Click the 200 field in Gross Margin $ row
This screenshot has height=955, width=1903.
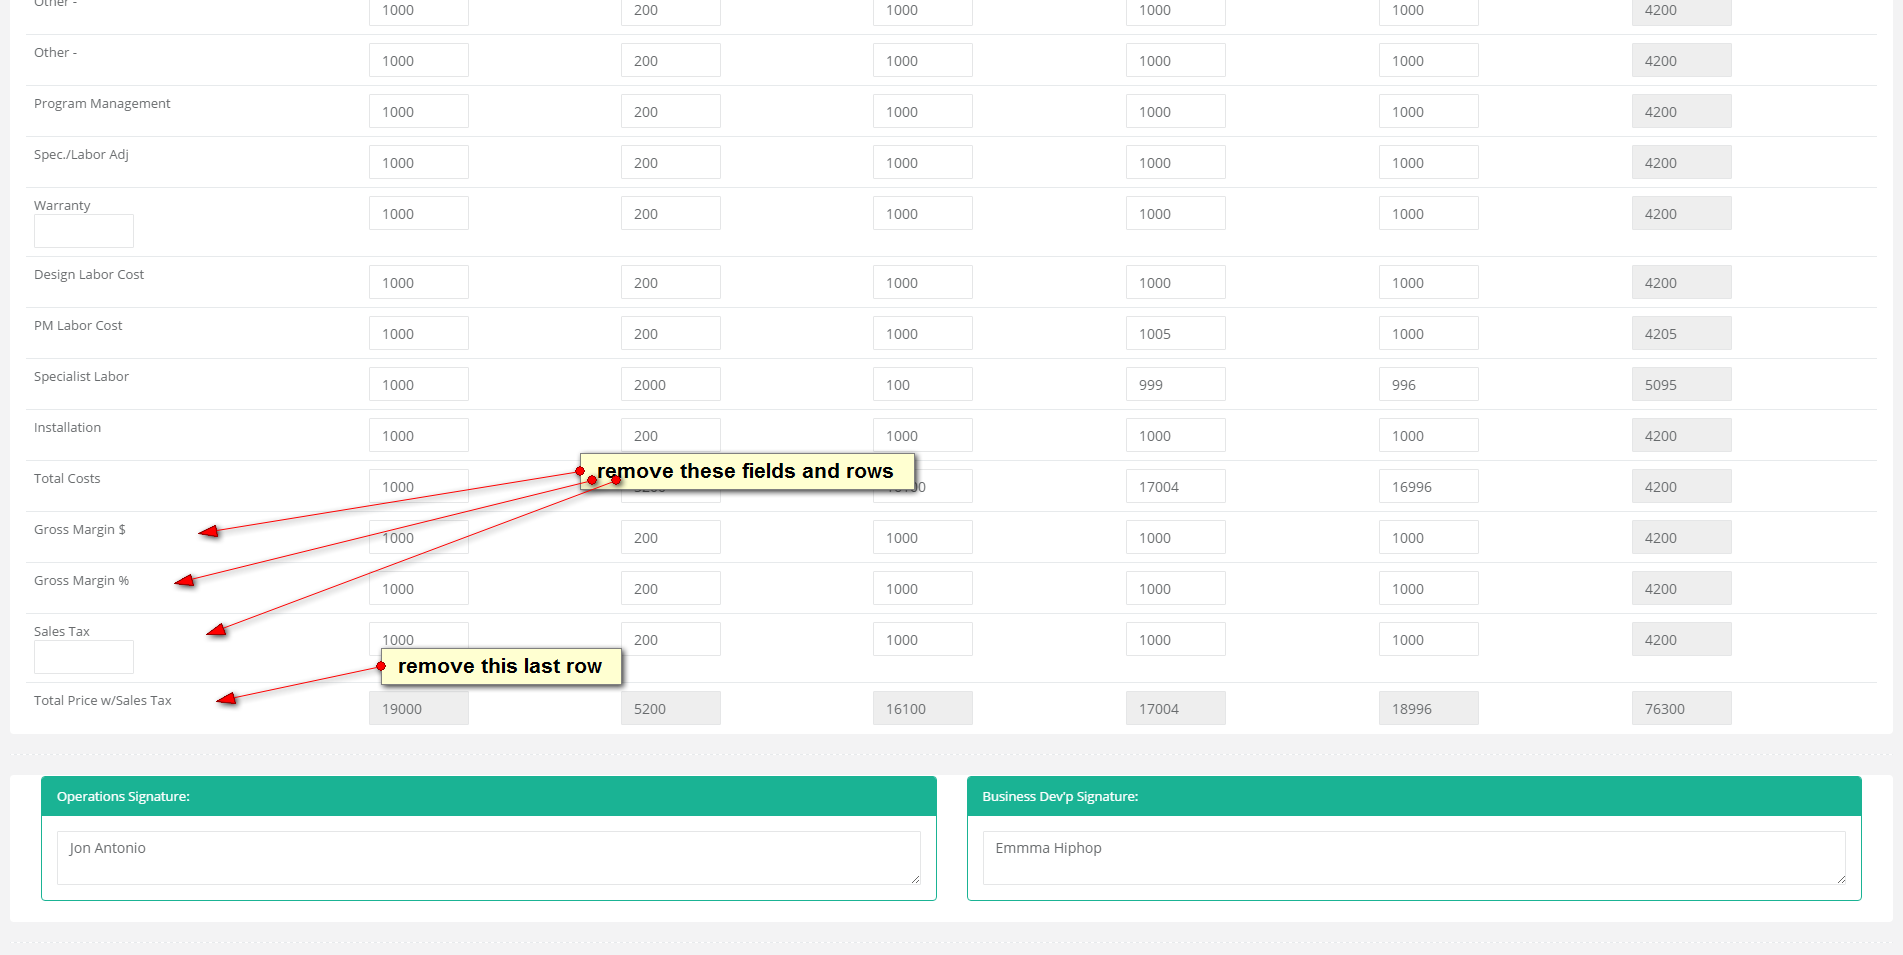tap(671, 537)
